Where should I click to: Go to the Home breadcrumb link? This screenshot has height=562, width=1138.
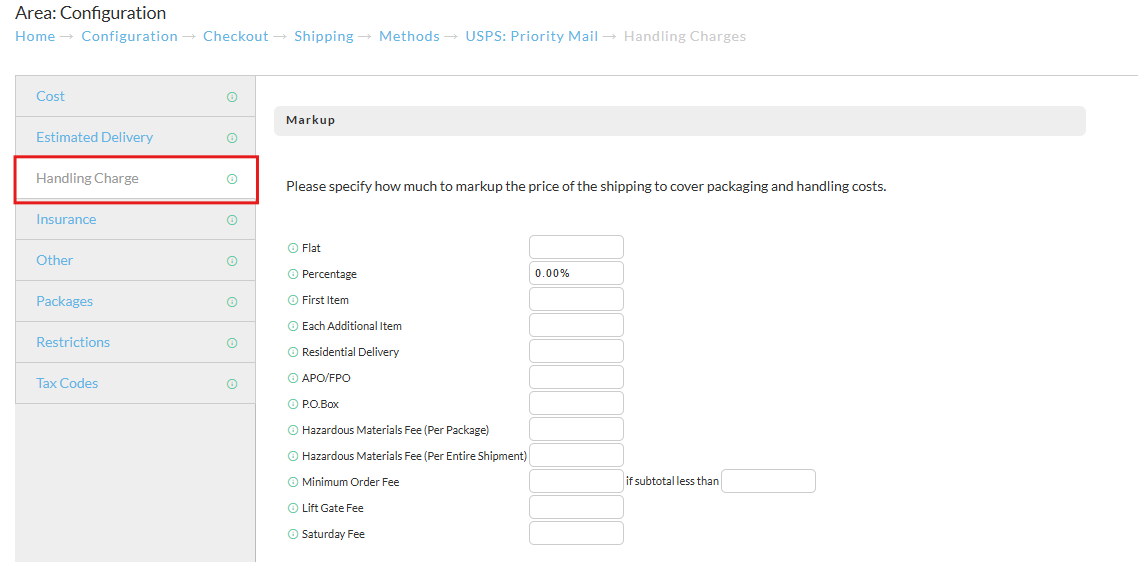35,36
